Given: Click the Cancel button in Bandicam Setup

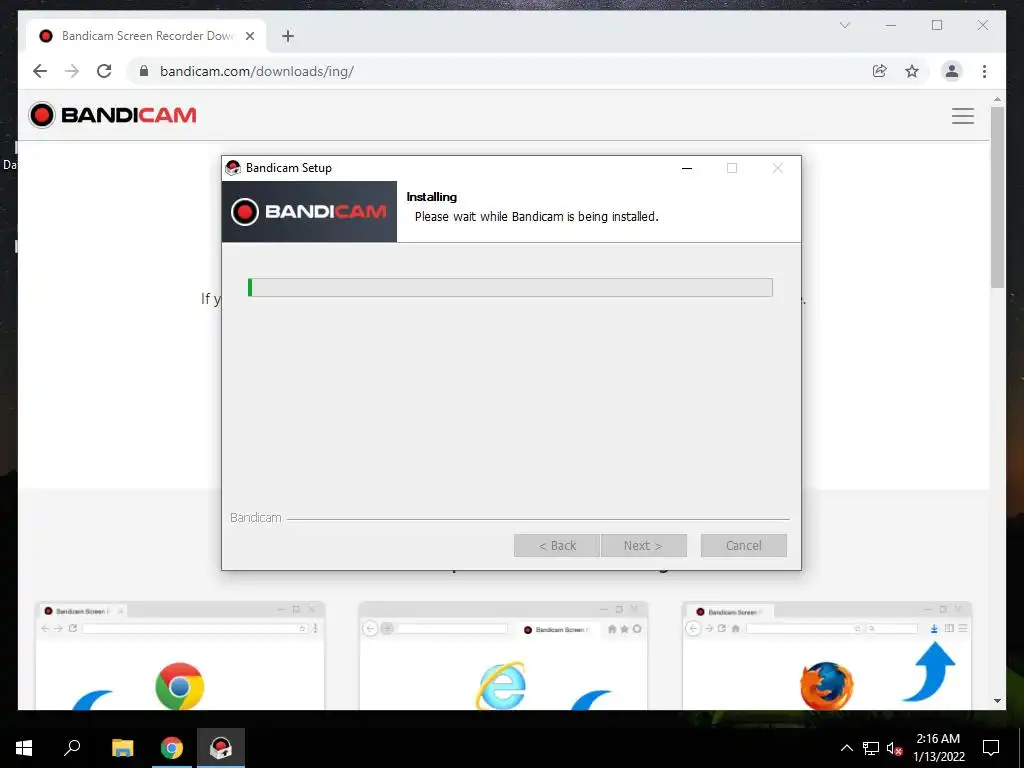Looking at the screenshot, I should pos(743,545).
